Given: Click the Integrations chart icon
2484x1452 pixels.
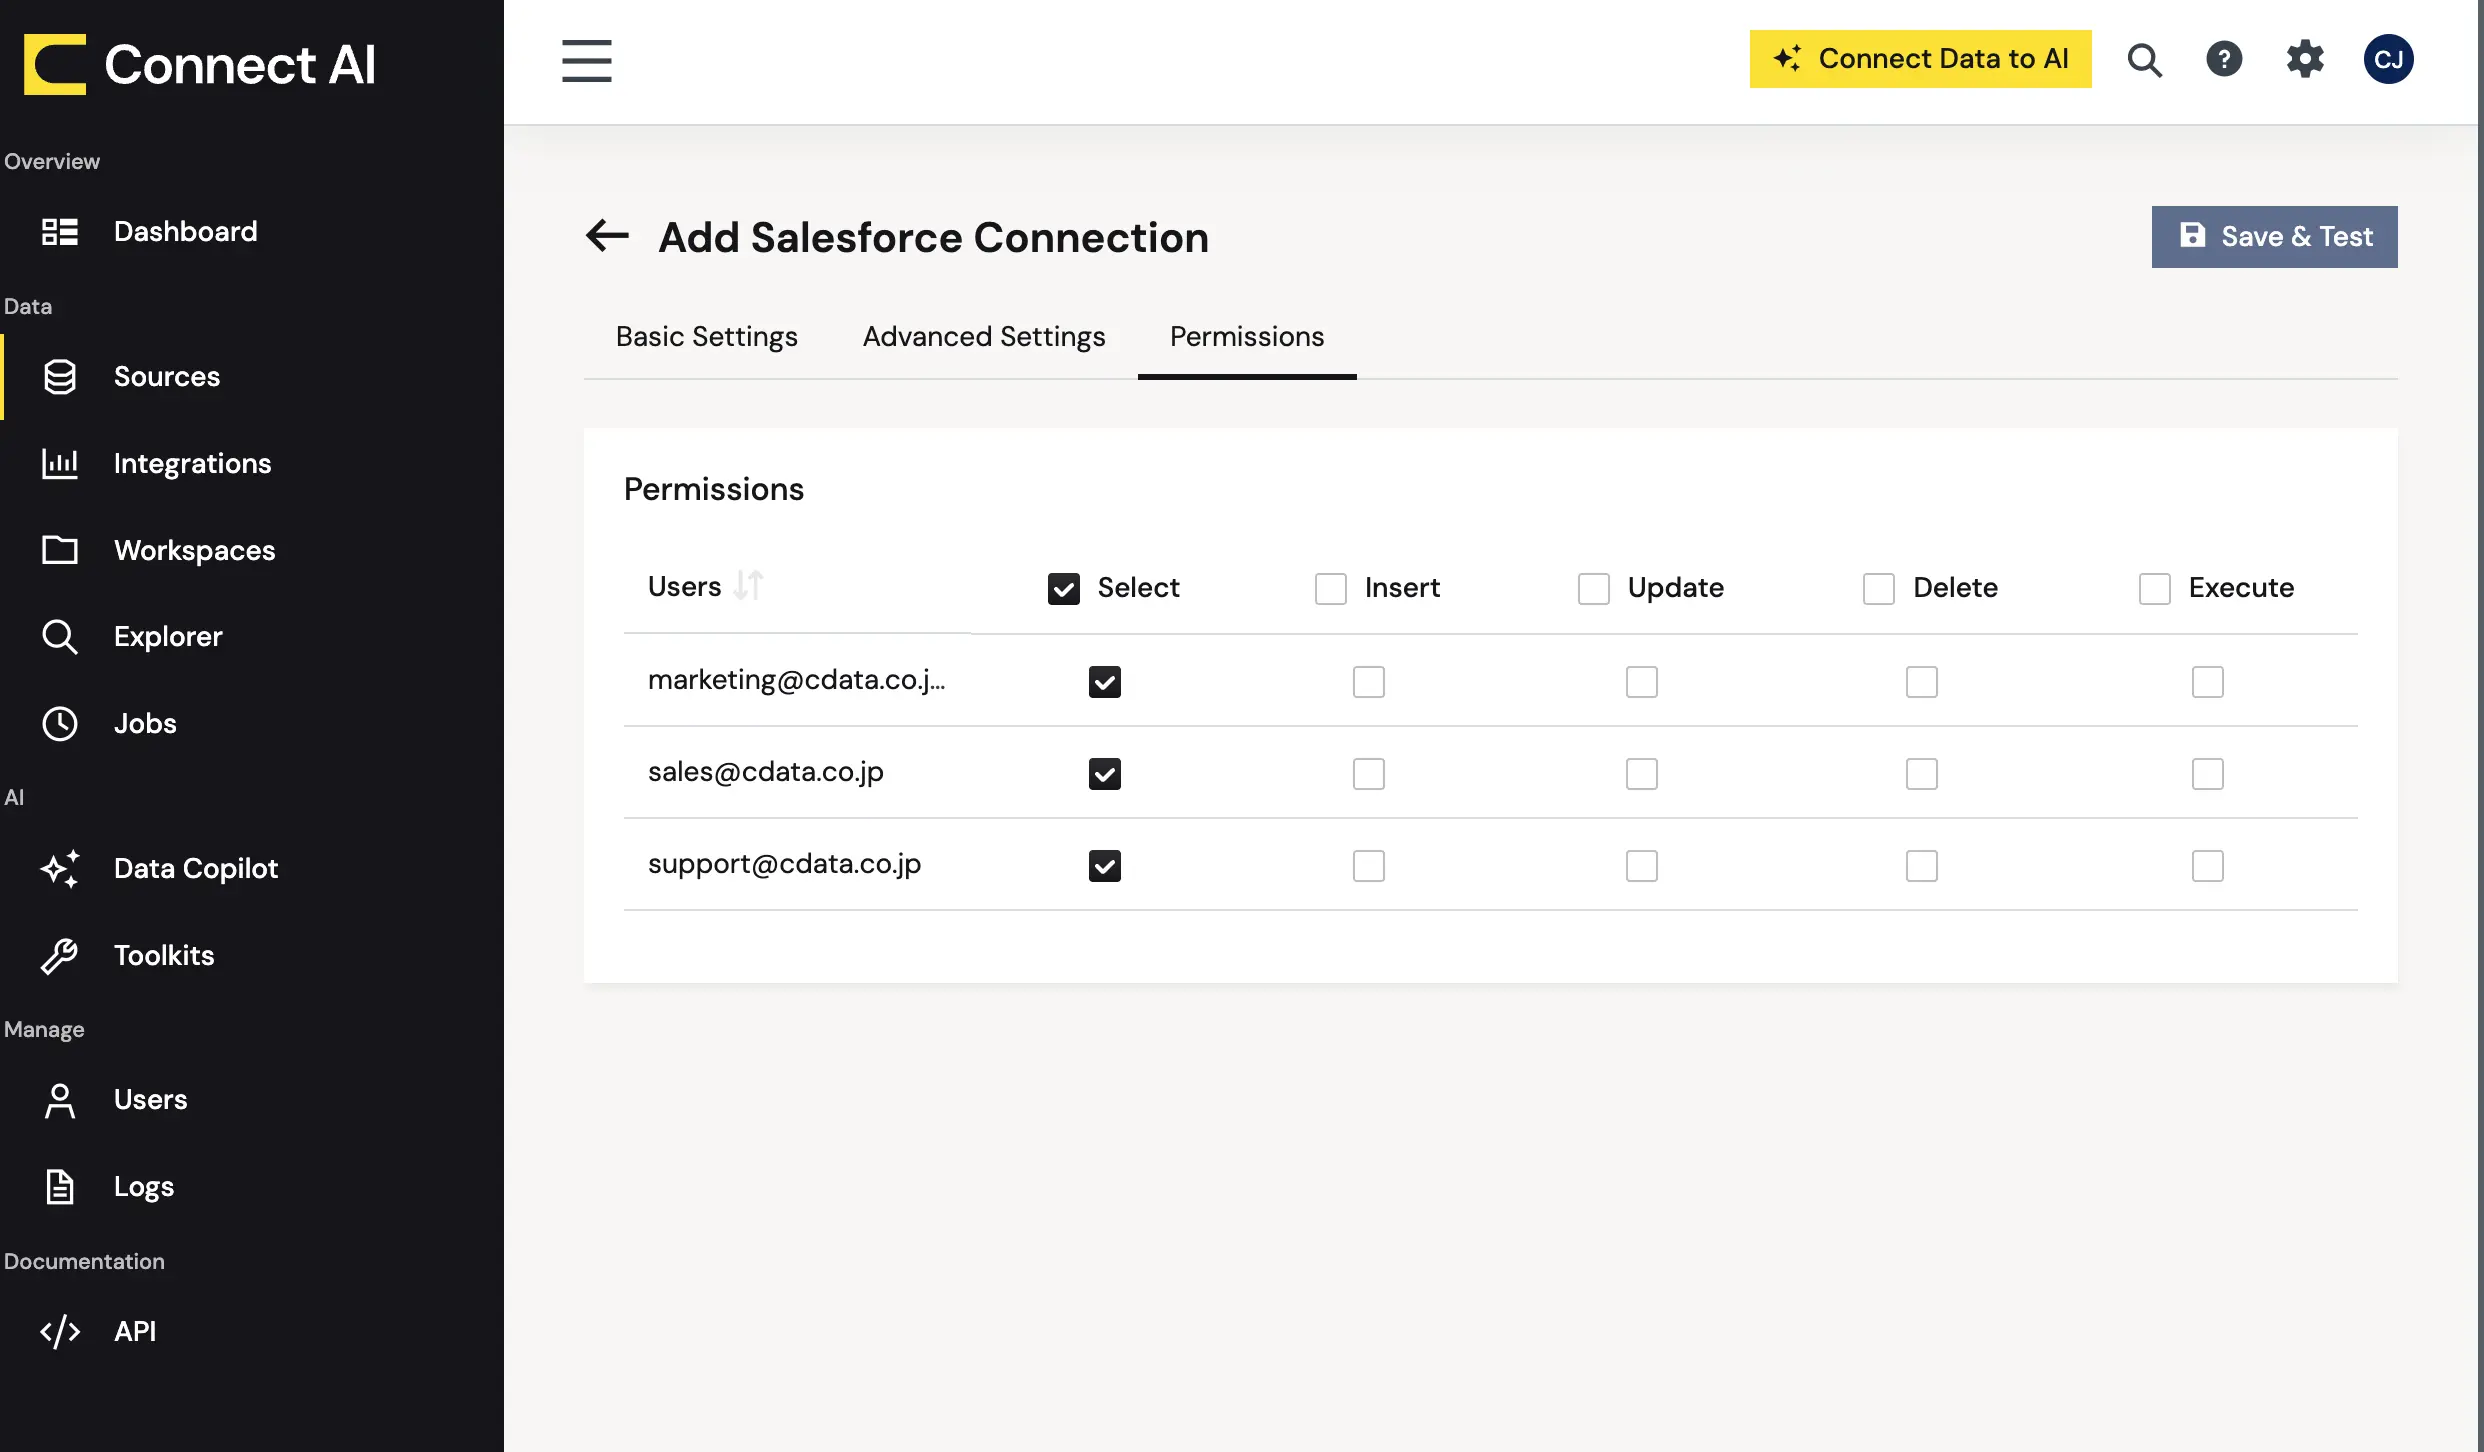Looking at the screenshot, I should pyautogui.click(x=60, y=463).
